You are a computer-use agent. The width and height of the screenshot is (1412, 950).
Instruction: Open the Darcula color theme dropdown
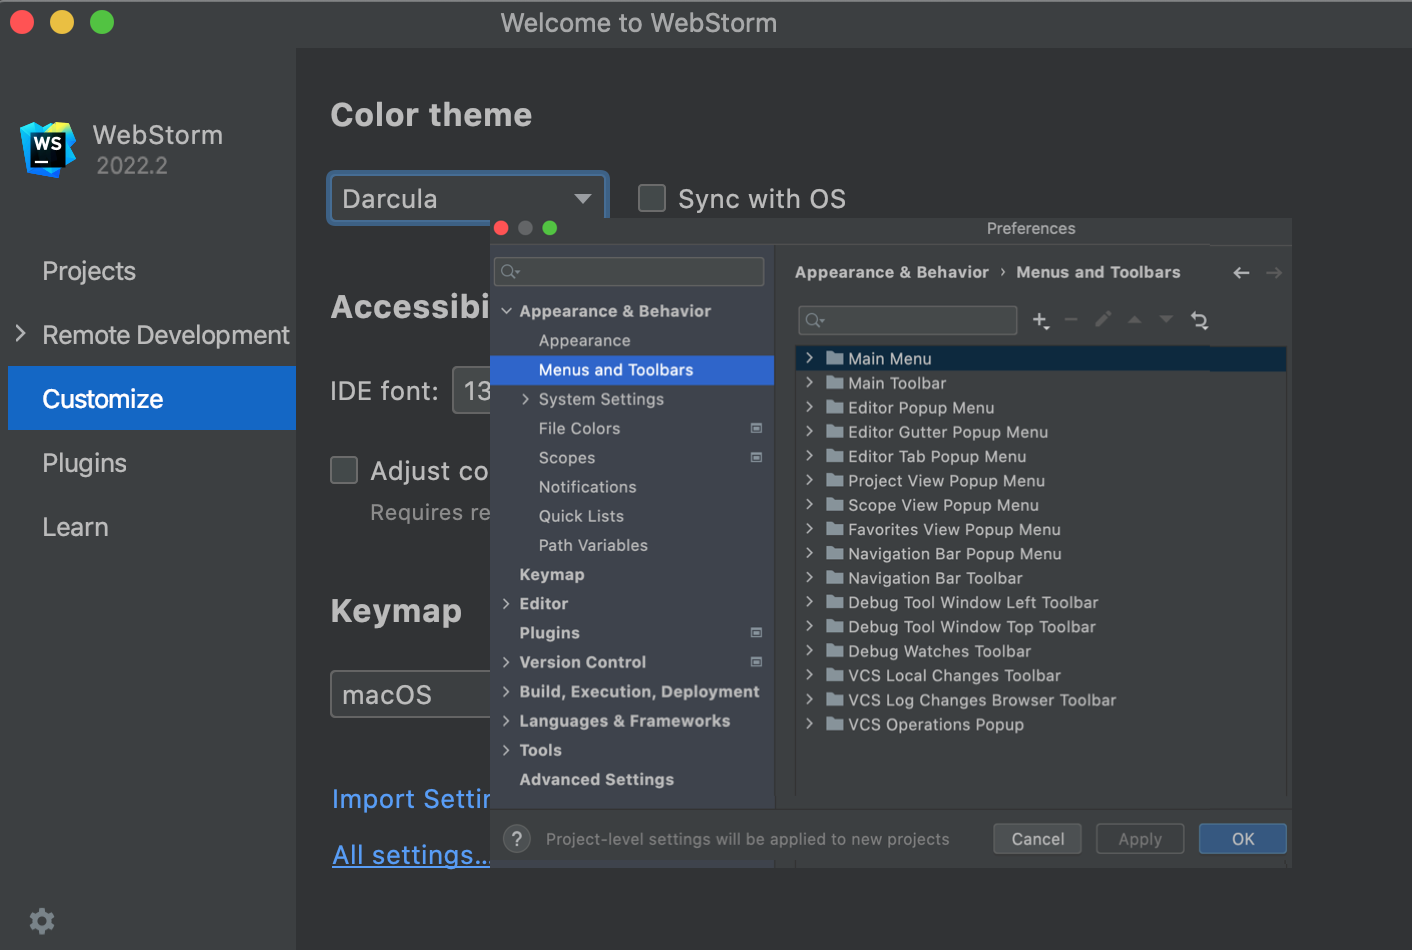coord(468,198)
